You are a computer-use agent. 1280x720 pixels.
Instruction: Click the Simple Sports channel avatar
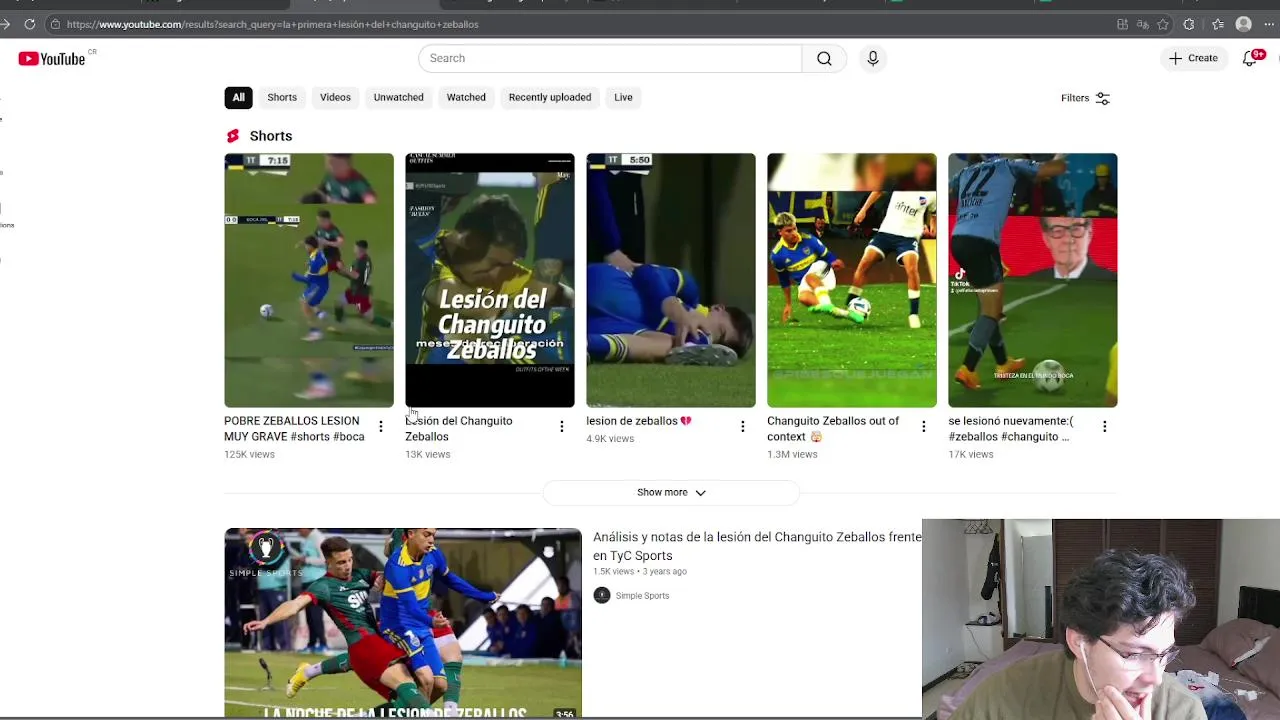click(x=601, y=595)
